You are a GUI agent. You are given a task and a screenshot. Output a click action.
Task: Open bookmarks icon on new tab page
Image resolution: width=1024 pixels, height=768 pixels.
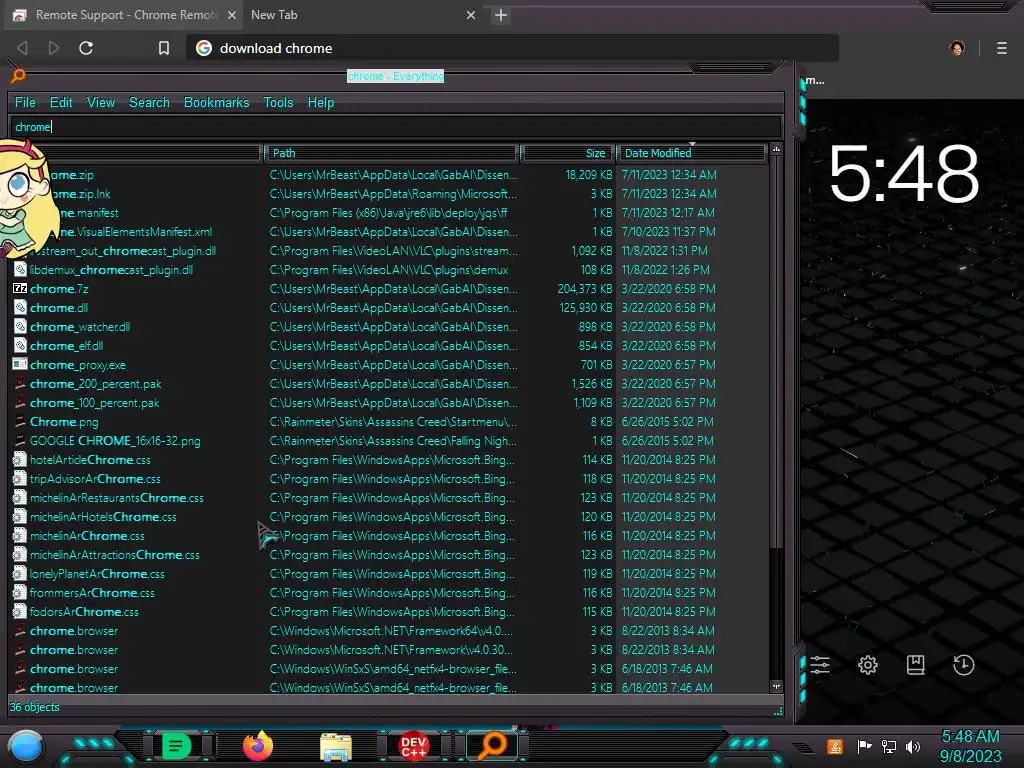click(916, 665)
